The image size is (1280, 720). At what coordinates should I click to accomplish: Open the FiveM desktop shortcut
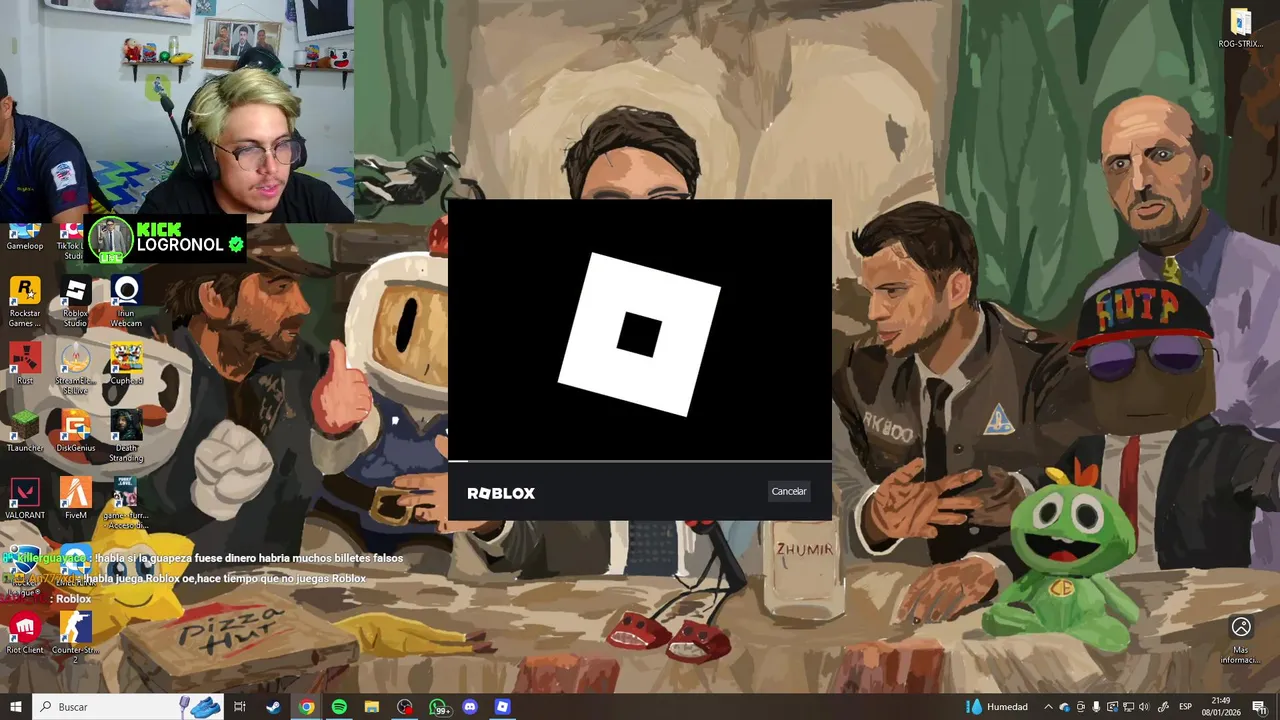[75, 498]
